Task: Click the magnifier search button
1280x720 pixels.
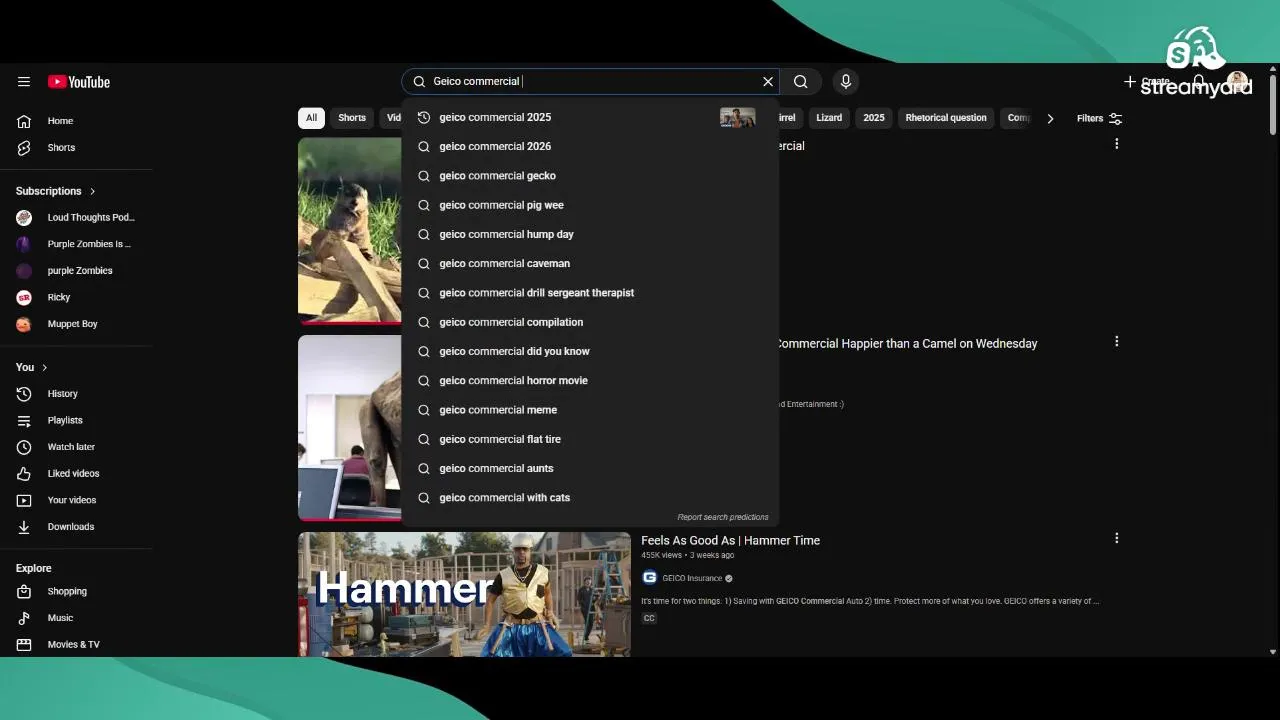Action: tap(801, 82)
